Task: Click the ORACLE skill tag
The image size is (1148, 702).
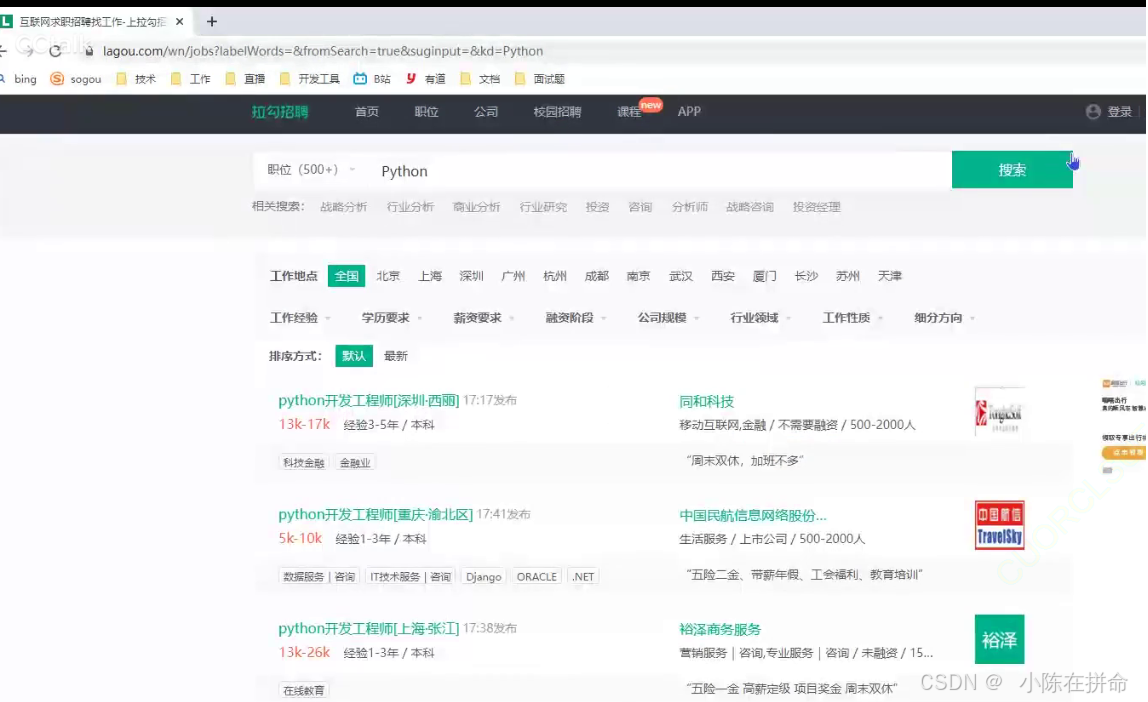Action: click(x=537, y=577)
